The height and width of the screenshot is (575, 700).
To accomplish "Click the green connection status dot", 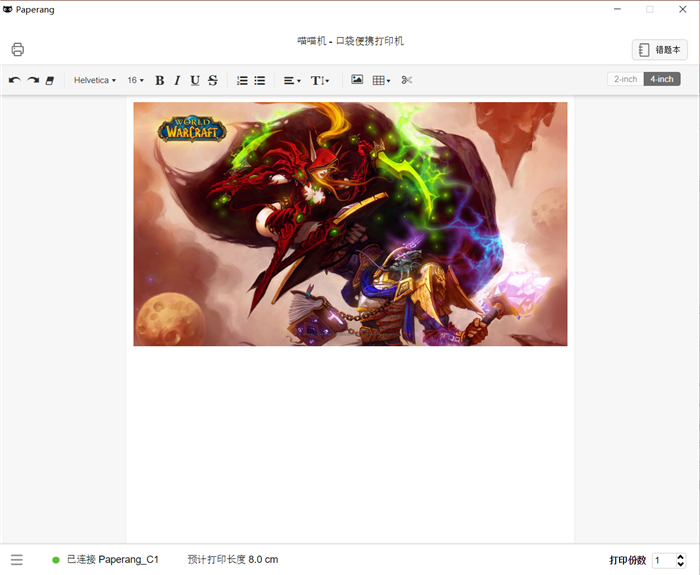I will coord(56,560).
